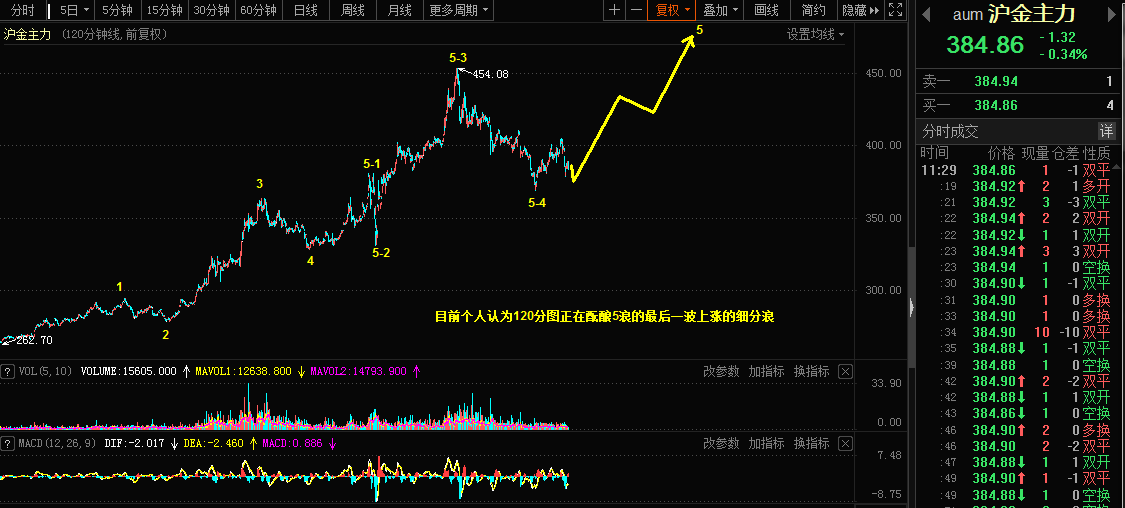Click the 性质 column header
This screenshot has height=508, width=1125.
(x=1097, y=153)
